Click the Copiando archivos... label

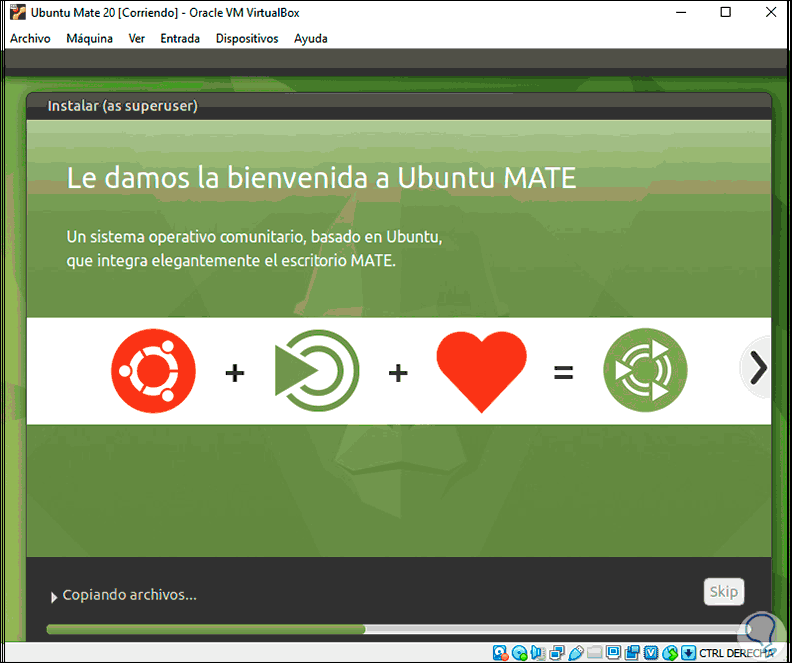[x=129, y=595]
